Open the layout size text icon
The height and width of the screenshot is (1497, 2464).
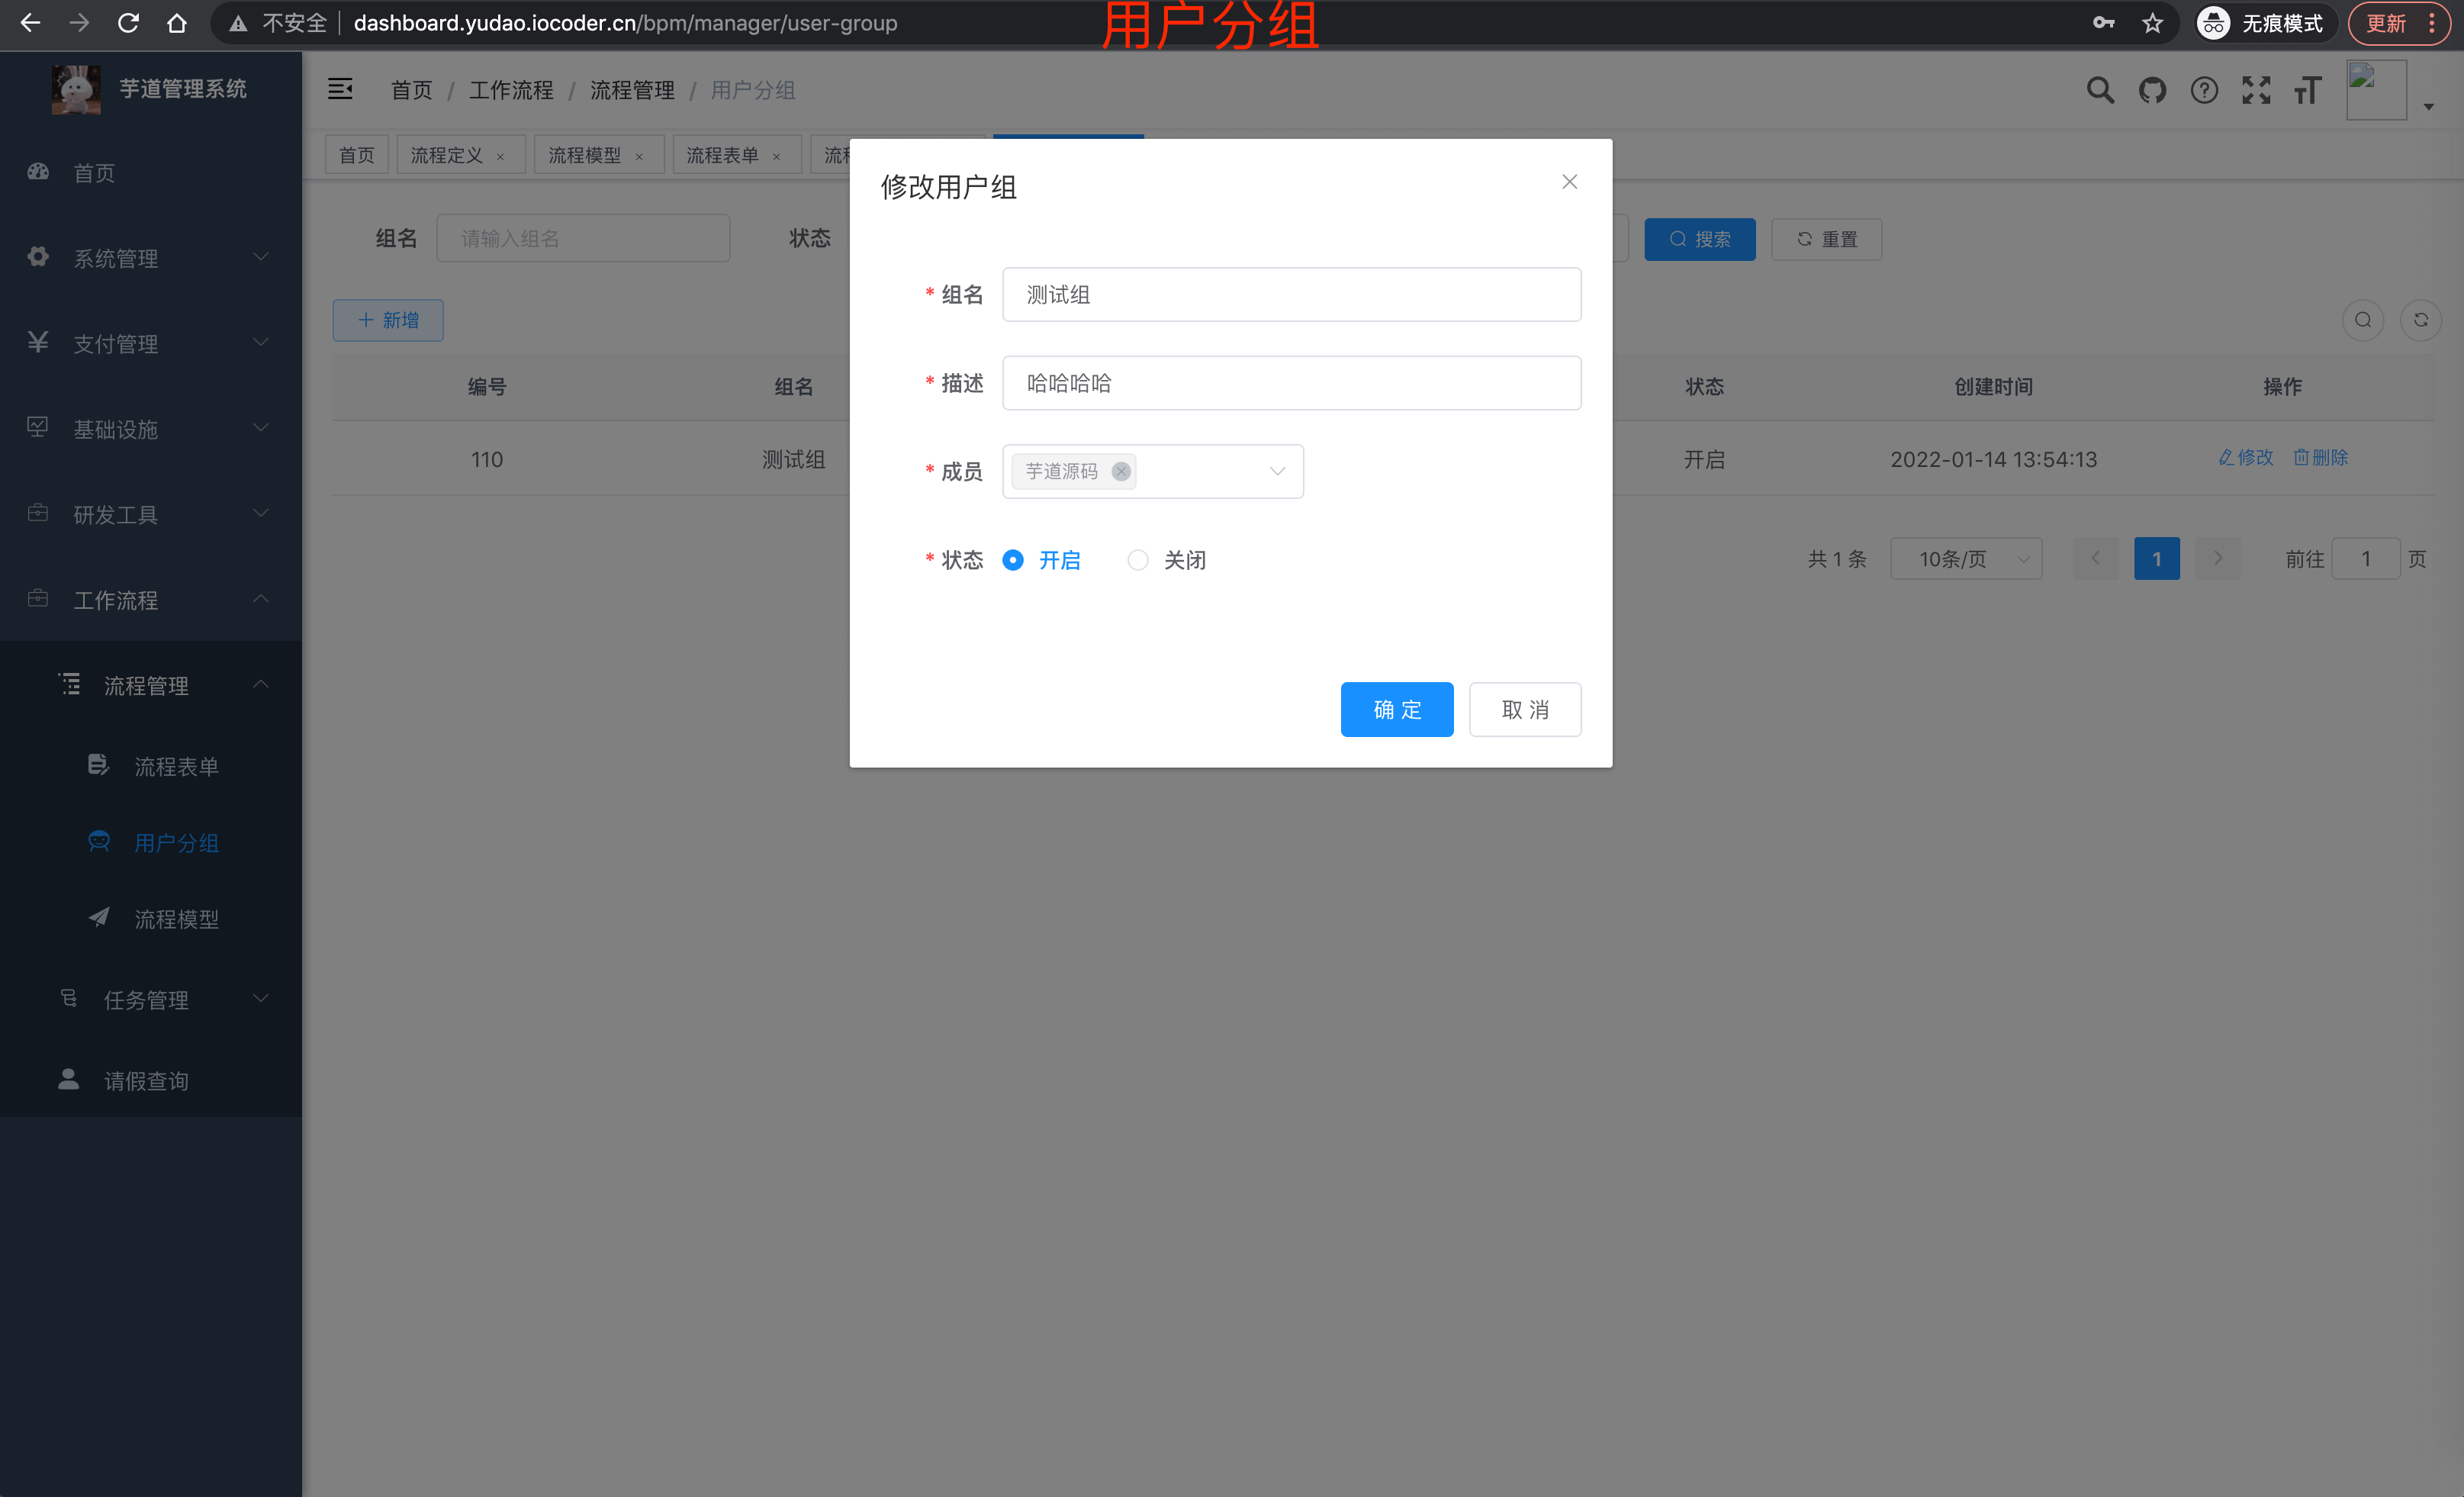tap(2307, 90)
